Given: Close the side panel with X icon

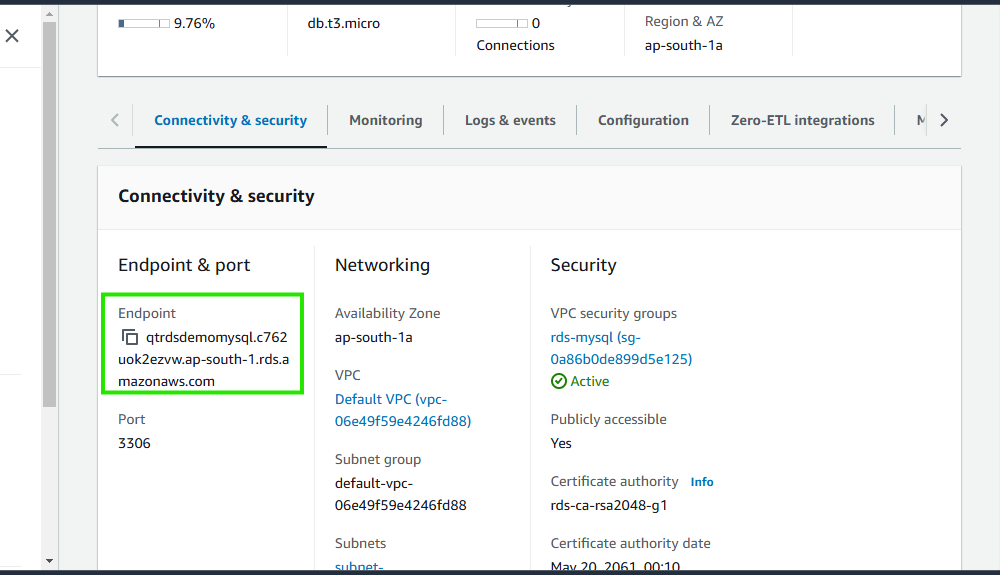Looking at the screenshot, I should [12, 36].
